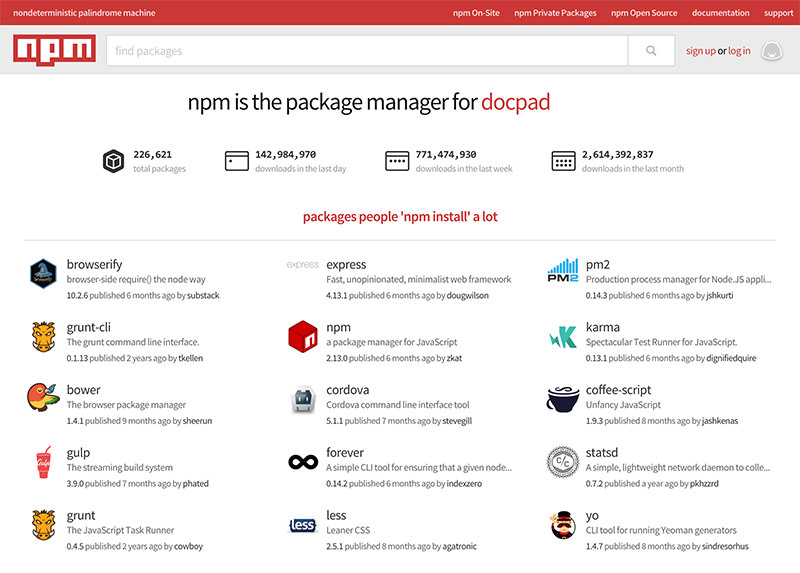Screen dimensions: 800x573
Task: Click the last month downloads calendar icon
Action: [x=563, y=161]
